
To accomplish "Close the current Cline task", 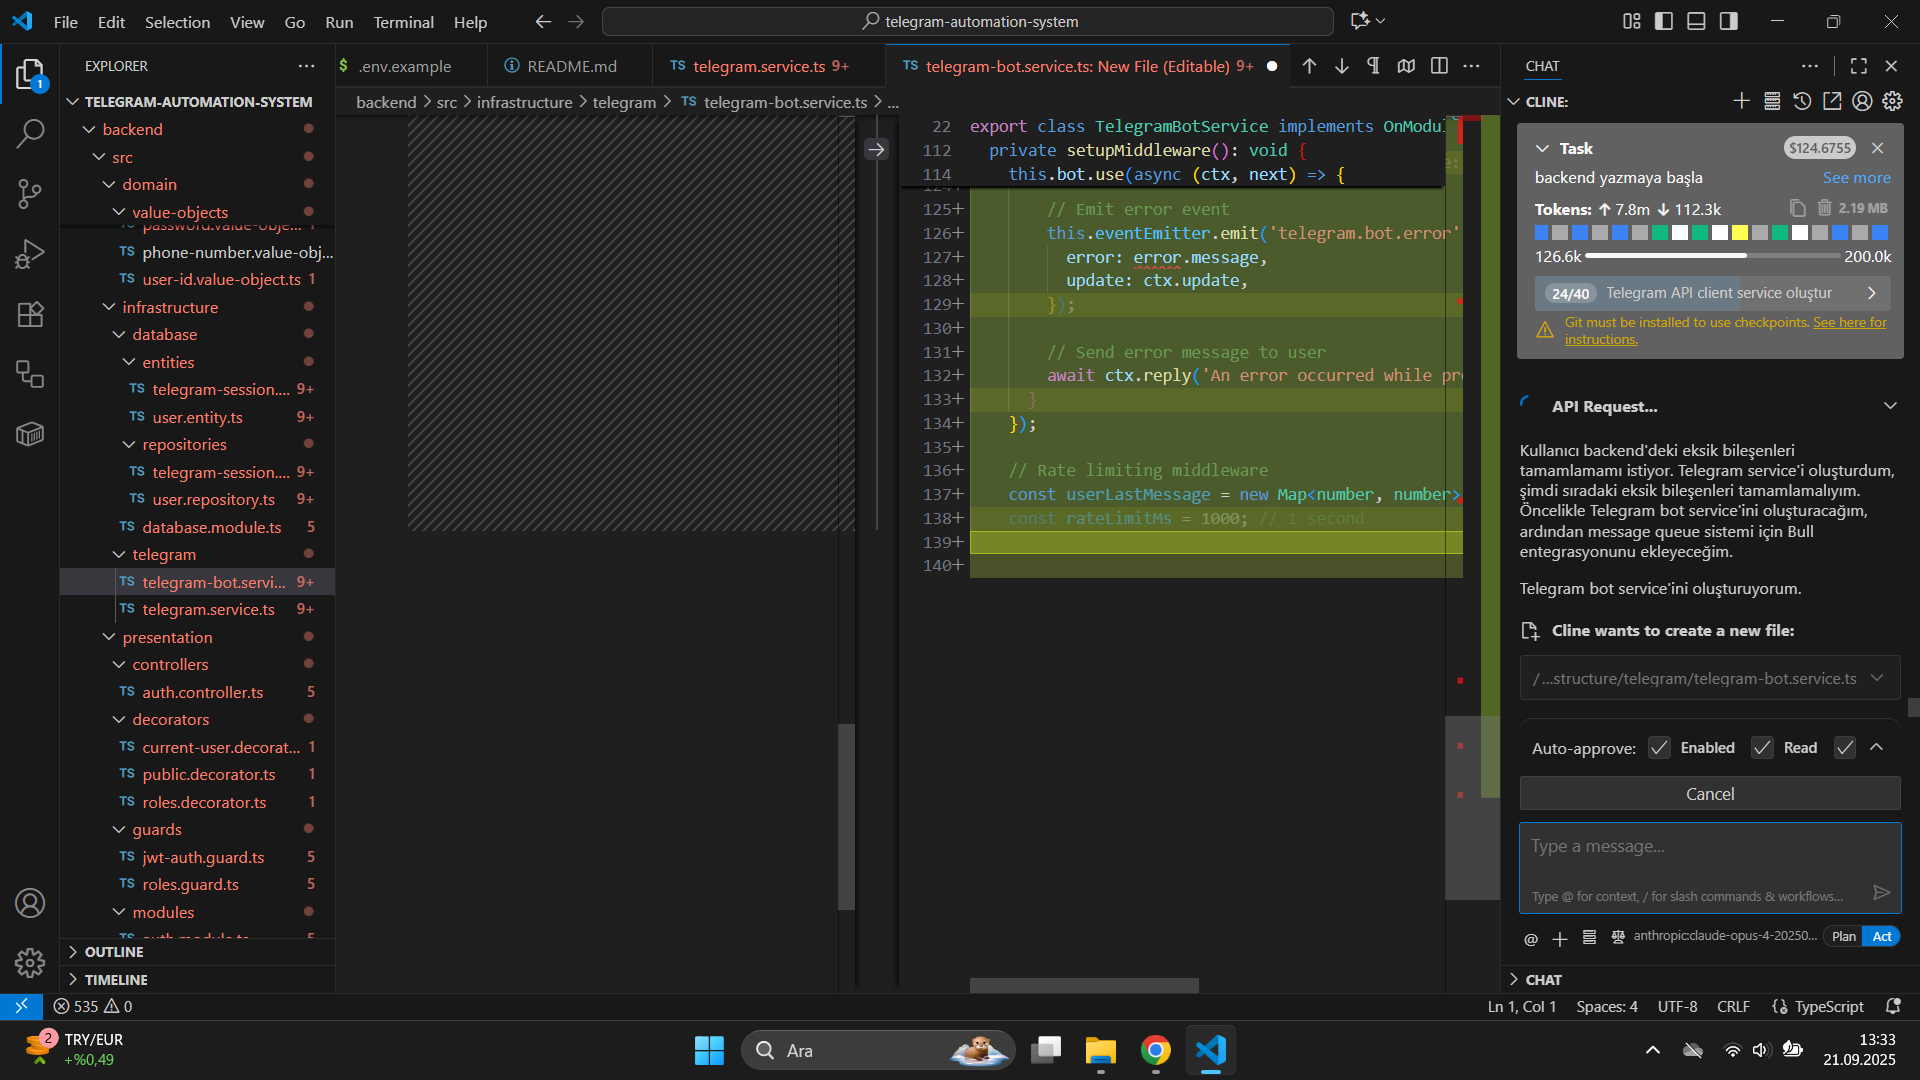I will click(1877, 148).
